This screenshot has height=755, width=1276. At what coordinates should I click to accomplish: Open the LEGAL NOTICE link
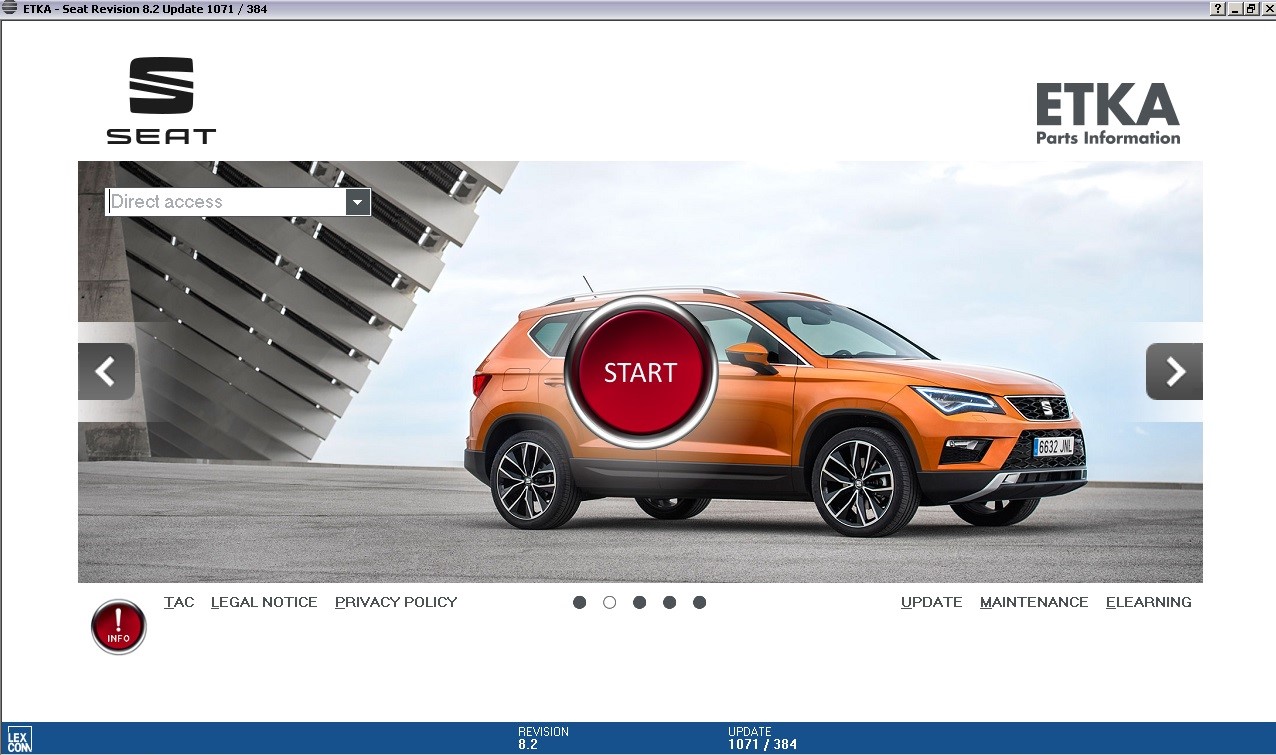(x=264, y=602)
